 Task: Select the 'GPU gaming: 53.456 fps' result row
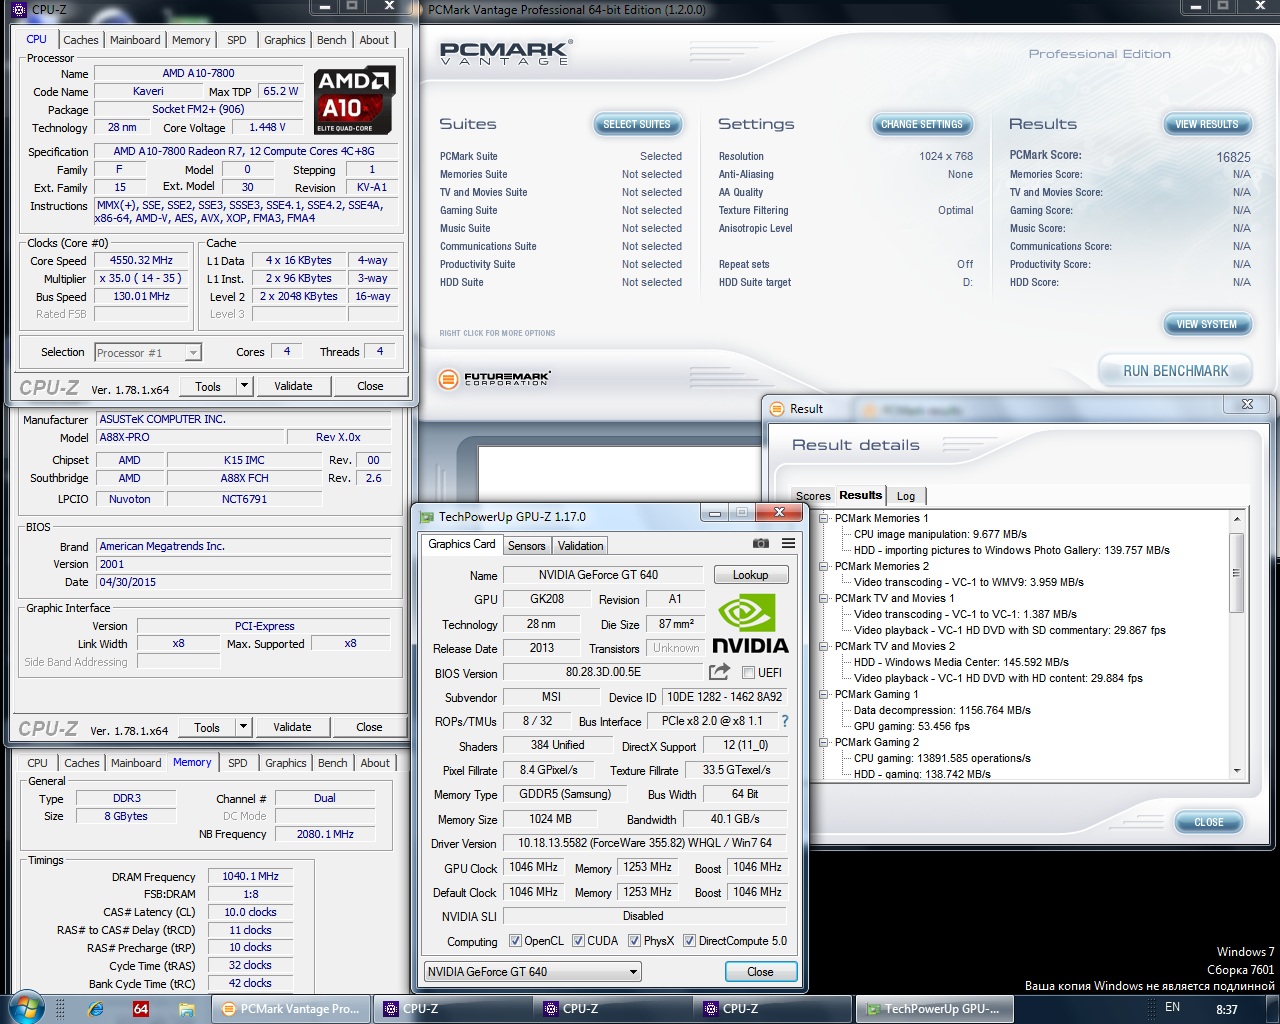click(911, 726)
